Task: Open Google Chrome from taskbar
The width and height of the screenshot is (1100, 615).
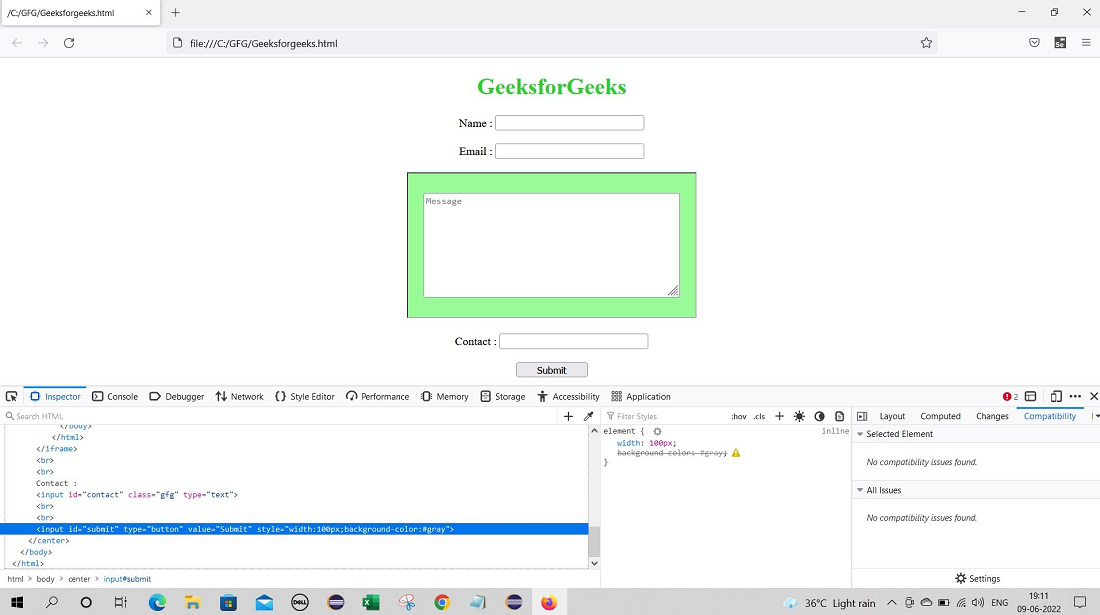Action: click(442, 602)
